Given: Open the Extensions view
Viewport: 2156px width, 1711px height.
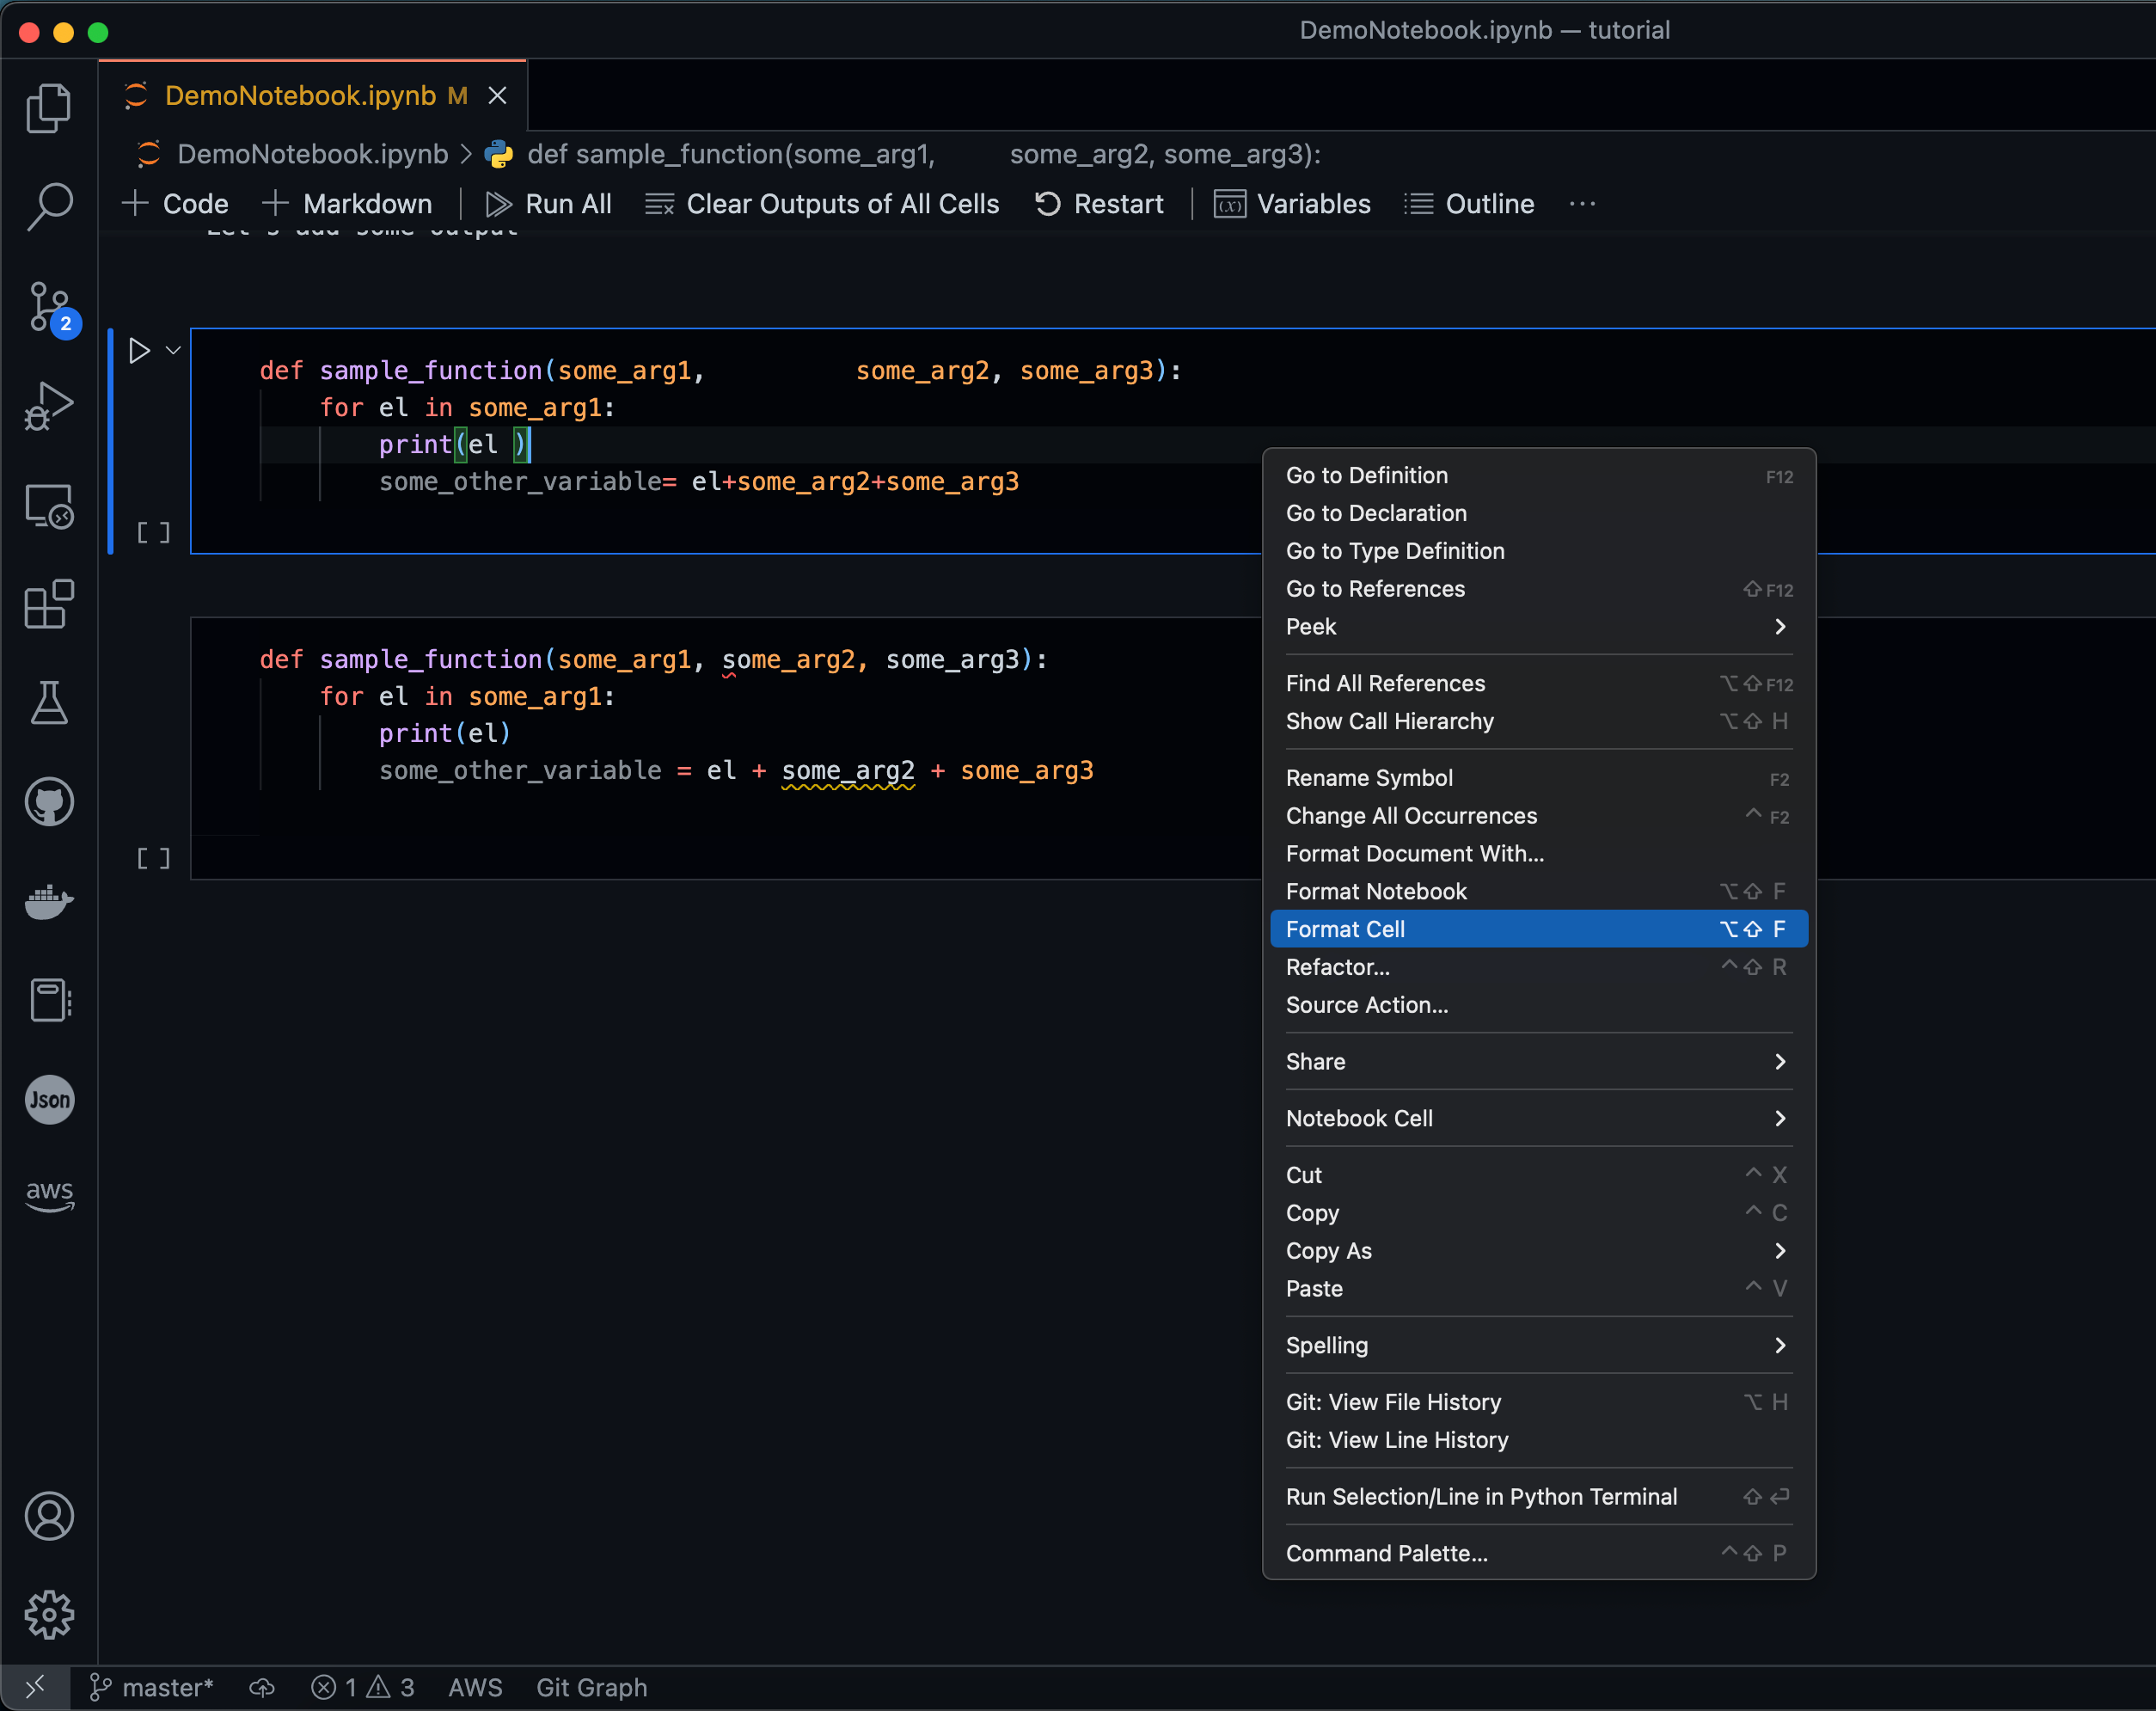Looking at the screenshot, I should tap(49, 604).
